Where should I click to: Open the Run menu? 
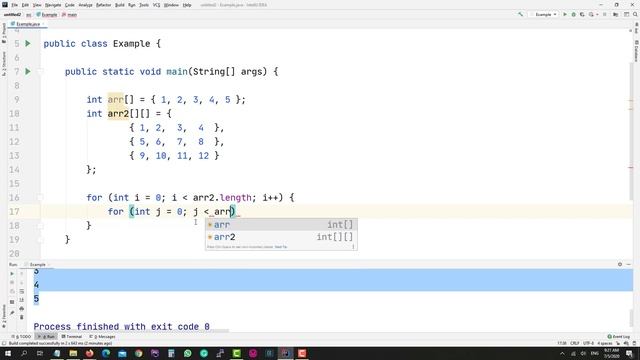tap(132, 5)
